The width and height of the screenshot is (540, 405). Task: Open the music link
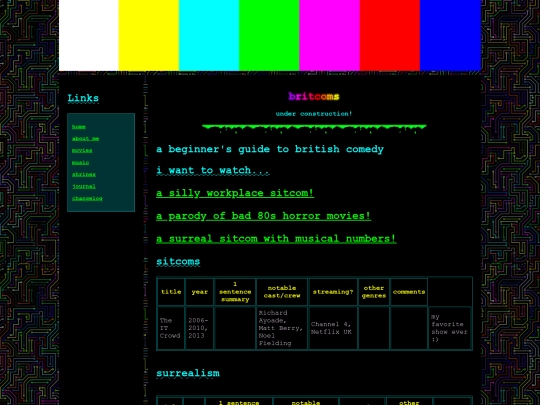click(80, 162)
